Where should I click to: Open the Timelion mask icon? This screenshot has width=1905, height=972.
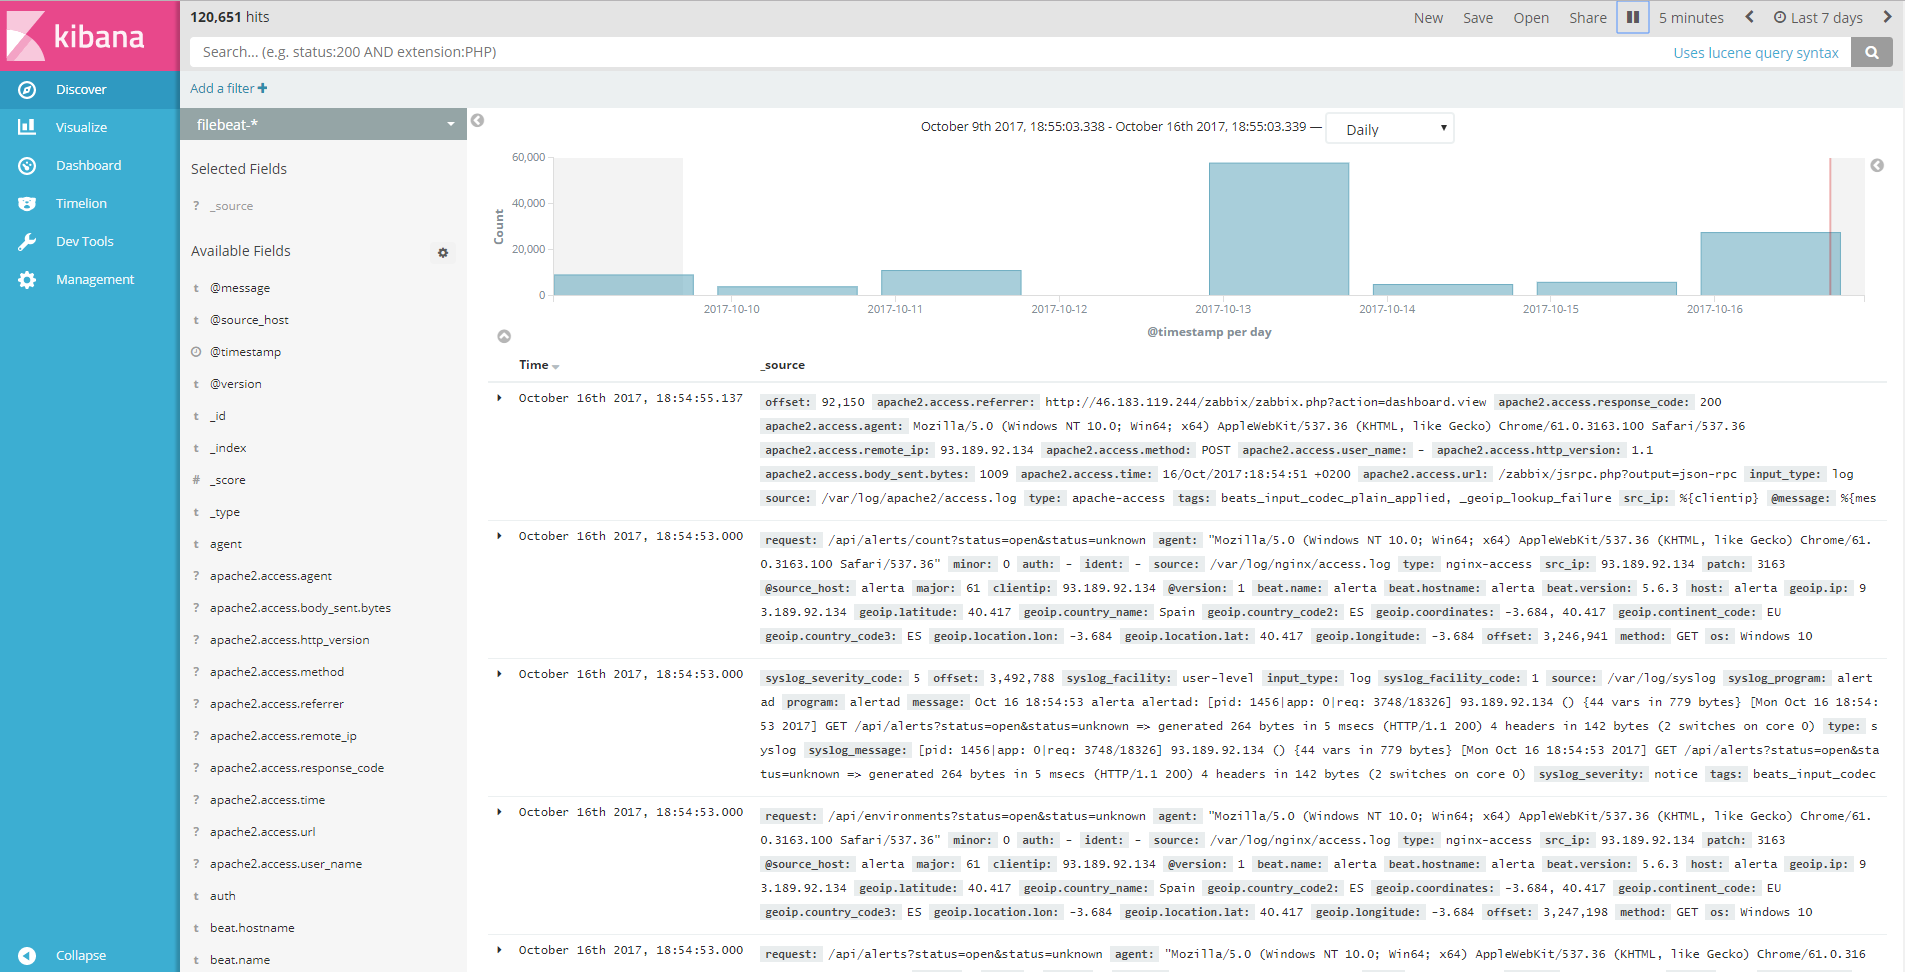click(x=27, y=204)
